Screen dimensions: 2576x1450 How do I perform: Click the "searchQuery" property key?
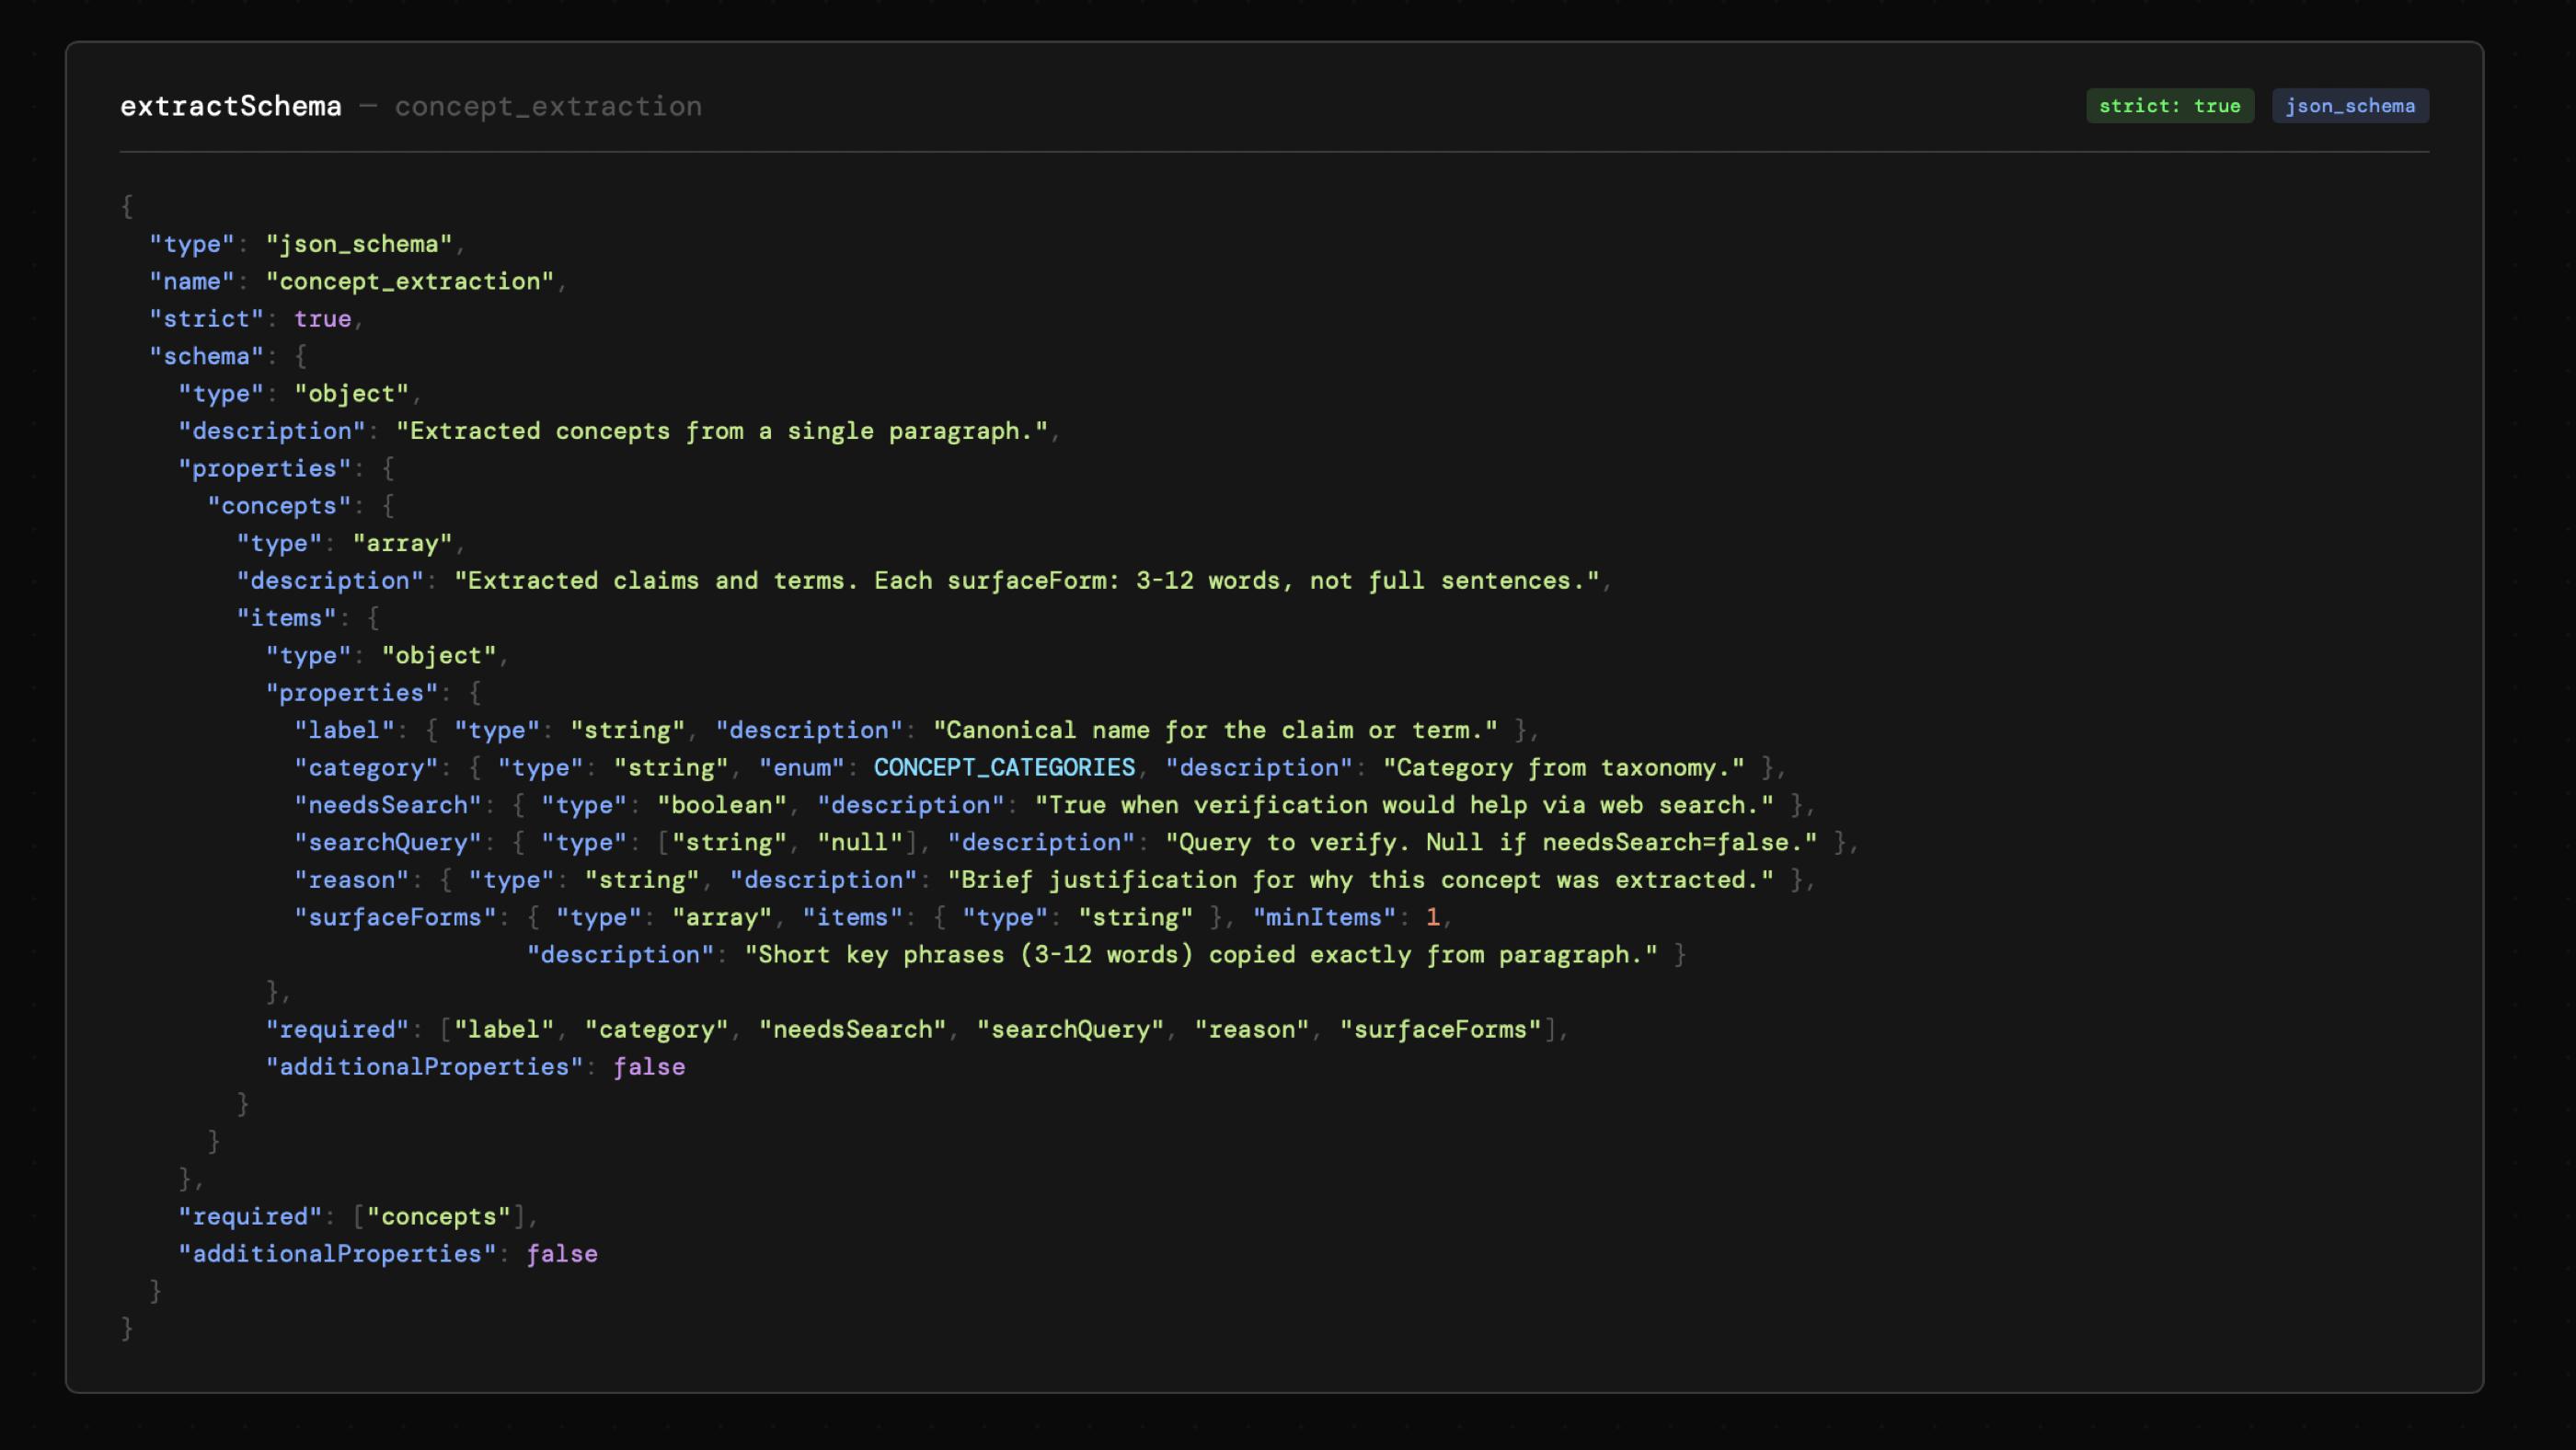pos(387,842)
